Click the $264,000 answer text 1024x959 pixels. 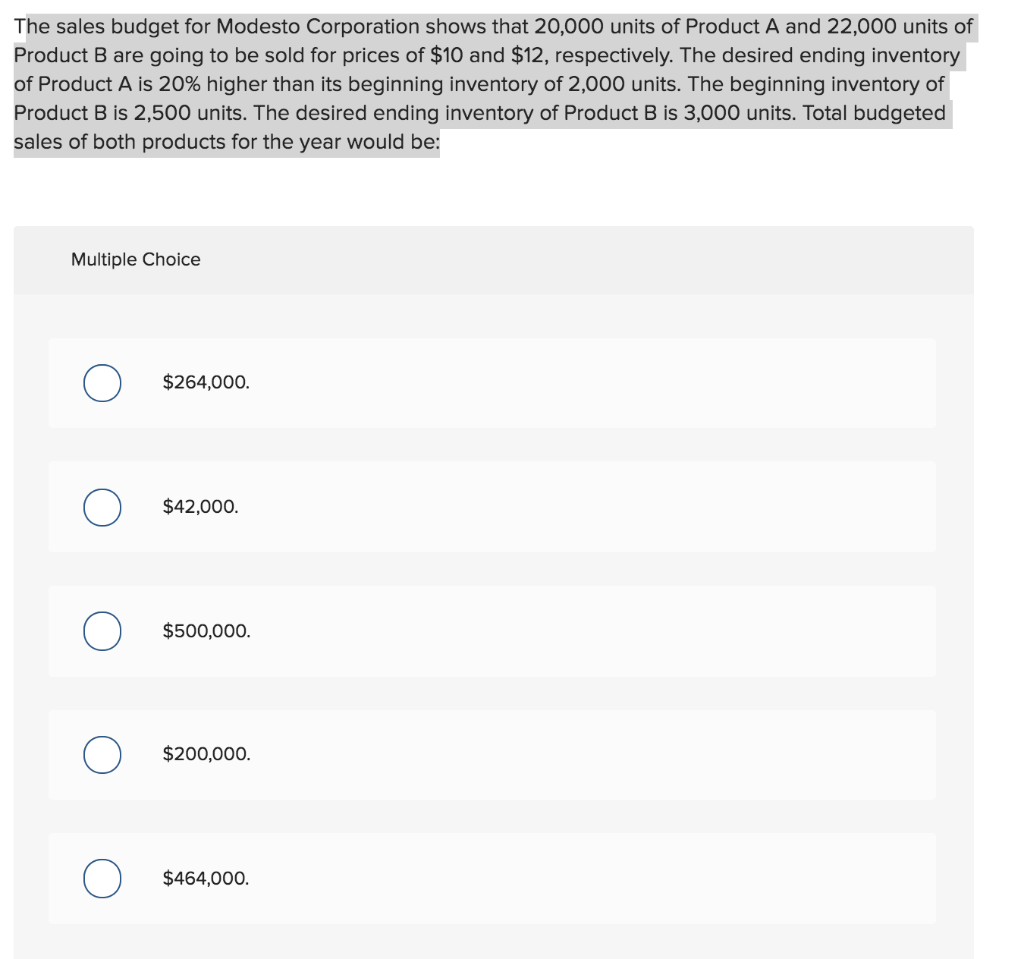click(204, 381)
